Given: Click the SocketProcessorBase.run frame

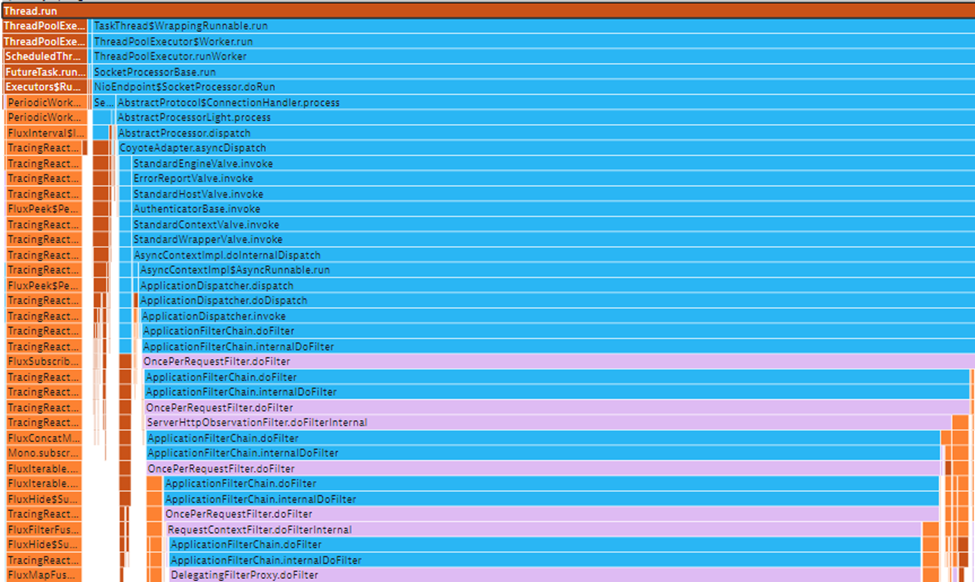Looking at the screenshot, I should [530, 72].
